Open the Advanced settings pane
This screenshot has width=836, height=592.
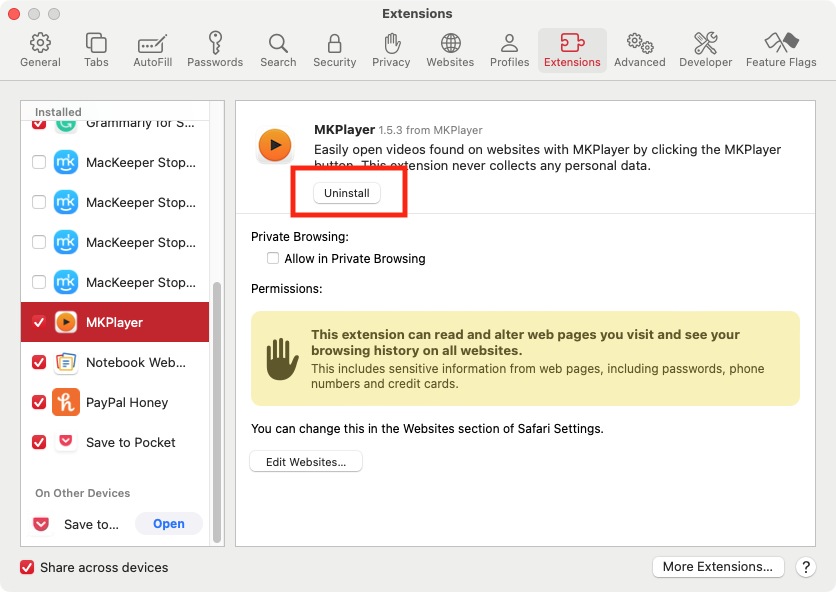tap(639, 50)
